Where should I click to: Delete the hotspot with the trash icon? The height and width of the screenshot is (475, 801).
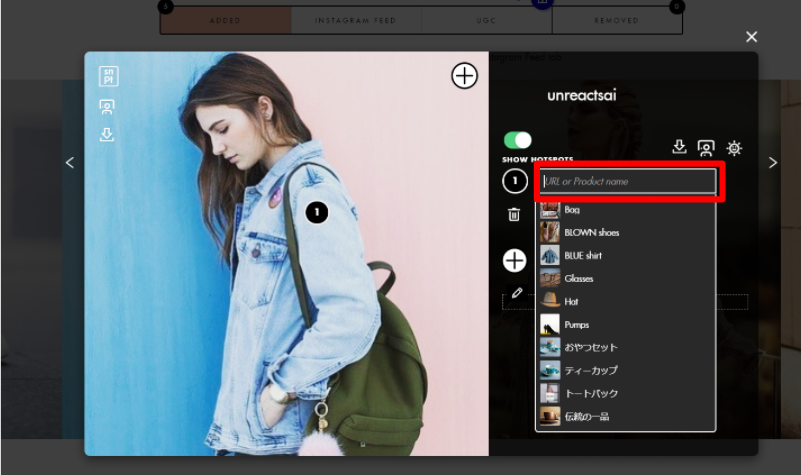(x=514, y=215)
